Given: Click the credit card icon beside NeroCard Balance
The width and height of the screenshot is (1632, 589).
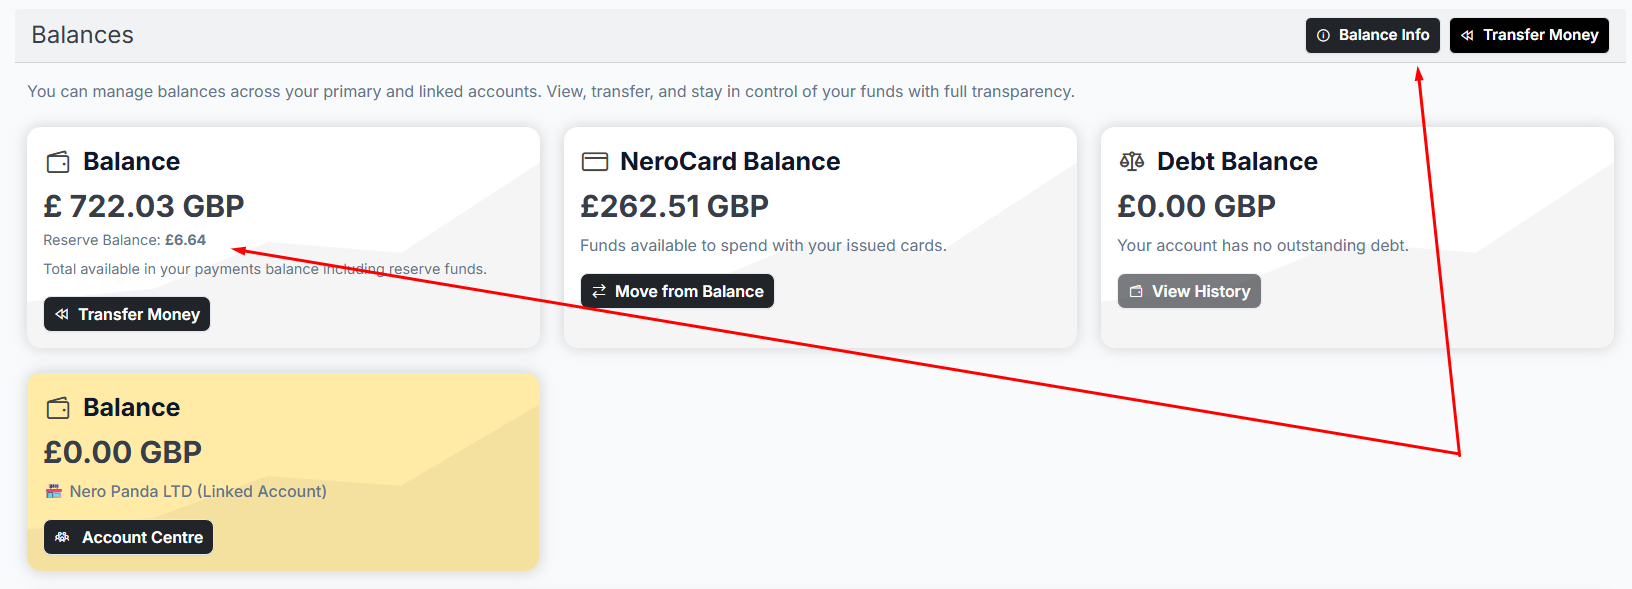Looking at the screenshot, I should (x=595, y=162).
